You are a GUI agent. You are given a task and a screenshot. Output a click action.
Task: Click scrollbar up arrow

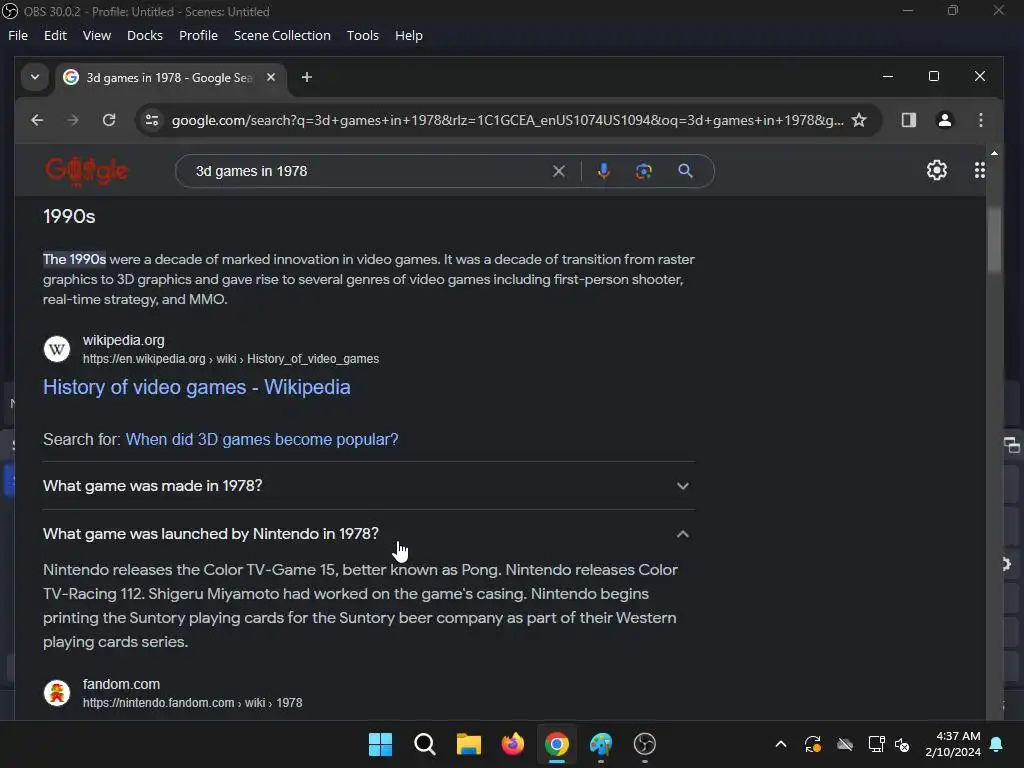pyautogui.click(x=994, y=153)
